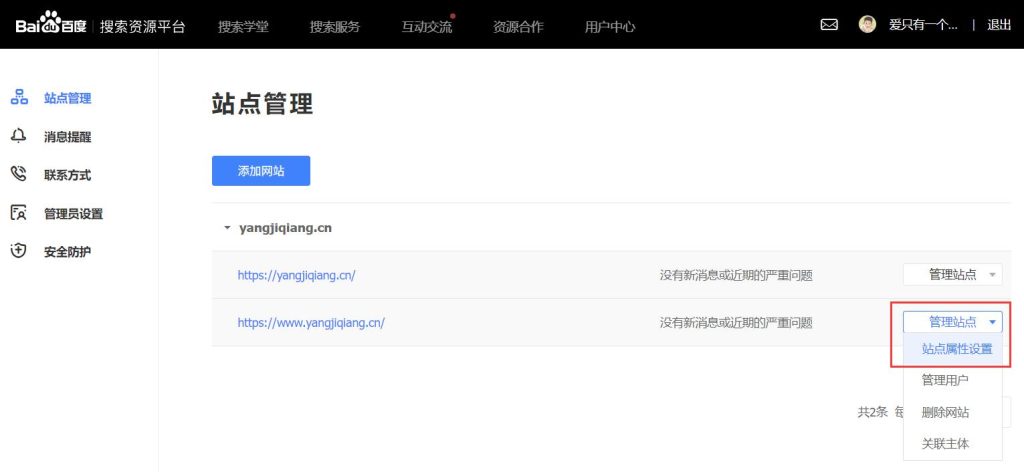
Task: Select 管理员设置 in the sidebar
Action: tap(73, 213)
